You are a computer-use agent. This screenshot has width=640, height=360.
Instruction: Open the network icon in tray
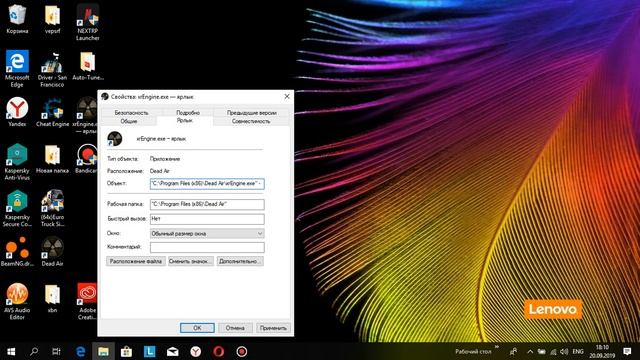coord(553,351)
